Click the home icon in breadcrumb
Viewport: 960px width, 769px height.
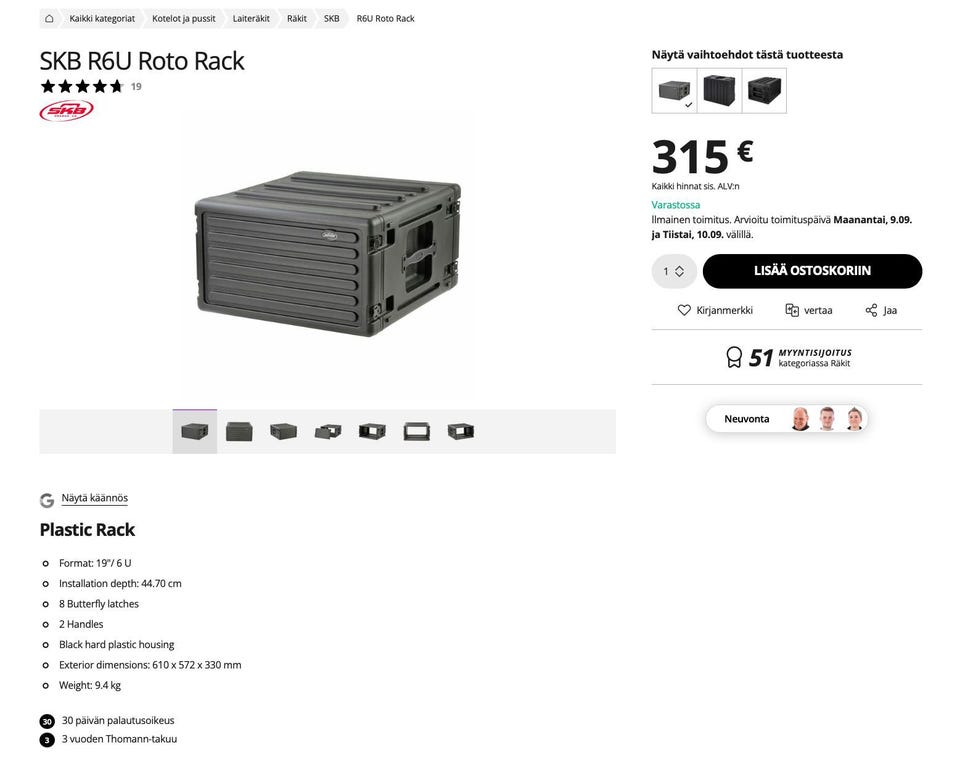pos(49,18)
